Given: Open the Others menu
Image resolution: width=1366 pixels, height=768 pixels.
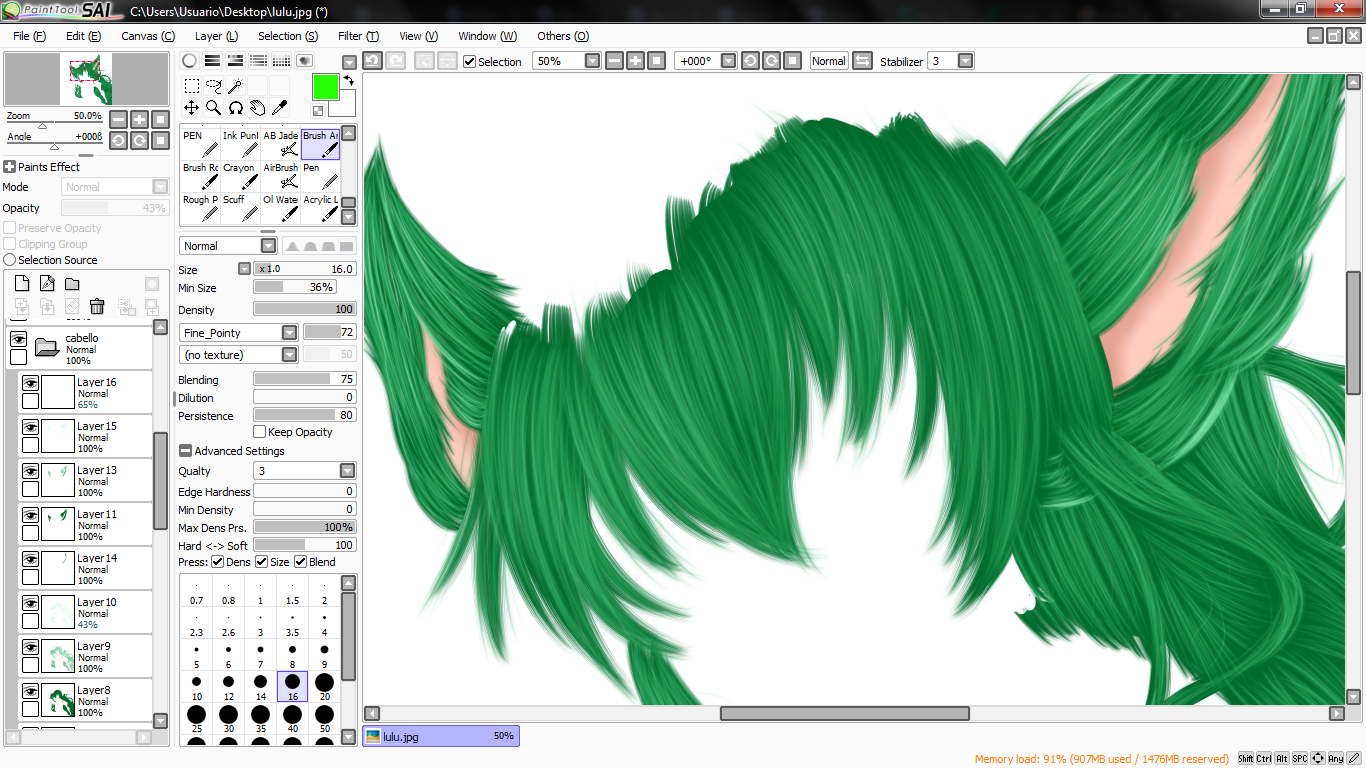Looking at the screenshot, I should (563, 36).
